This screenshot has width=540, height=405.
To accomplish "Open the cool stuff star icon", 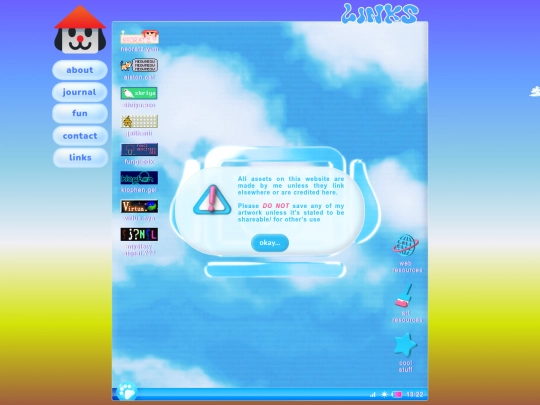I will [x=405, y=345].
